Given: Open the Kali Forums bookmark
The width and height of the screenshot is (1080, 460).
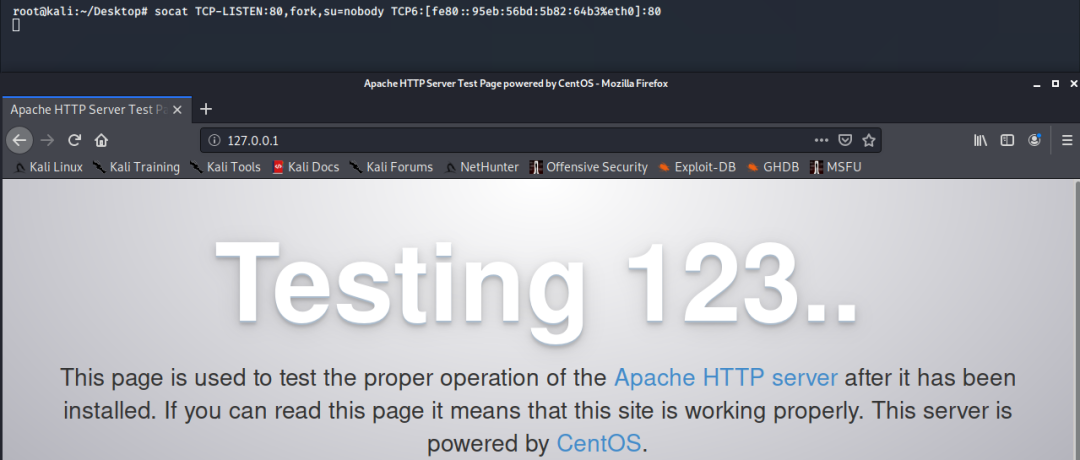Looking at the screenshot, I should pyautogui.click(x=391, y=167).
